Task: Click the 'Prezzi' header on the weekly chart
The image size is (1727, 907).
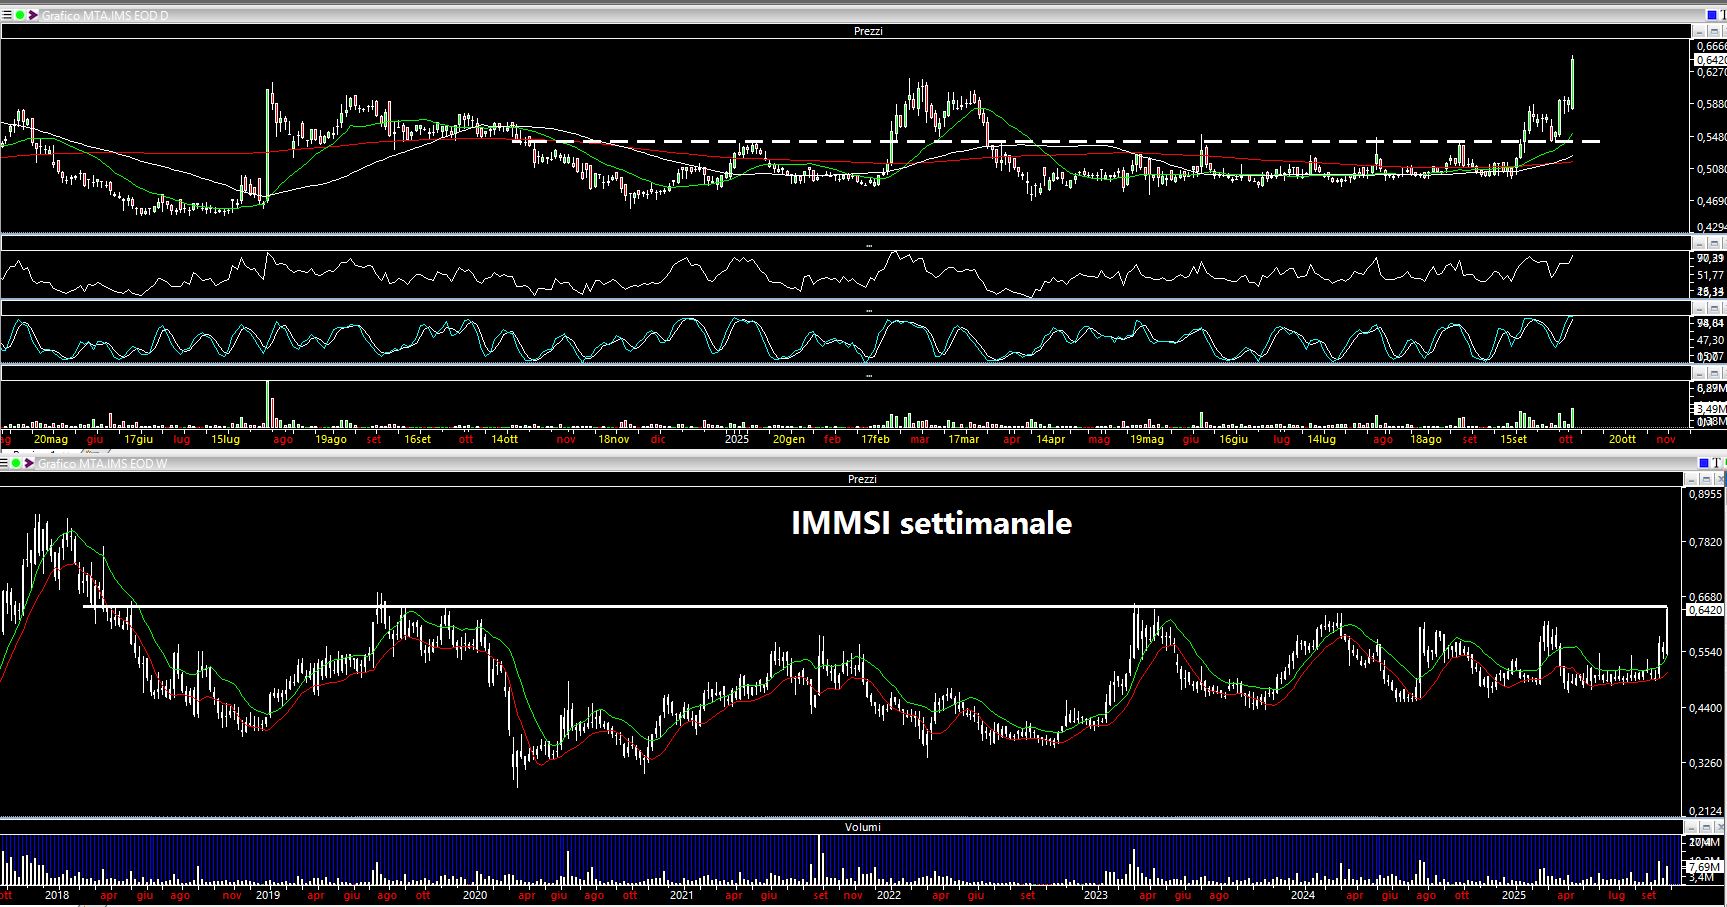Action: (x=862, y=480)
